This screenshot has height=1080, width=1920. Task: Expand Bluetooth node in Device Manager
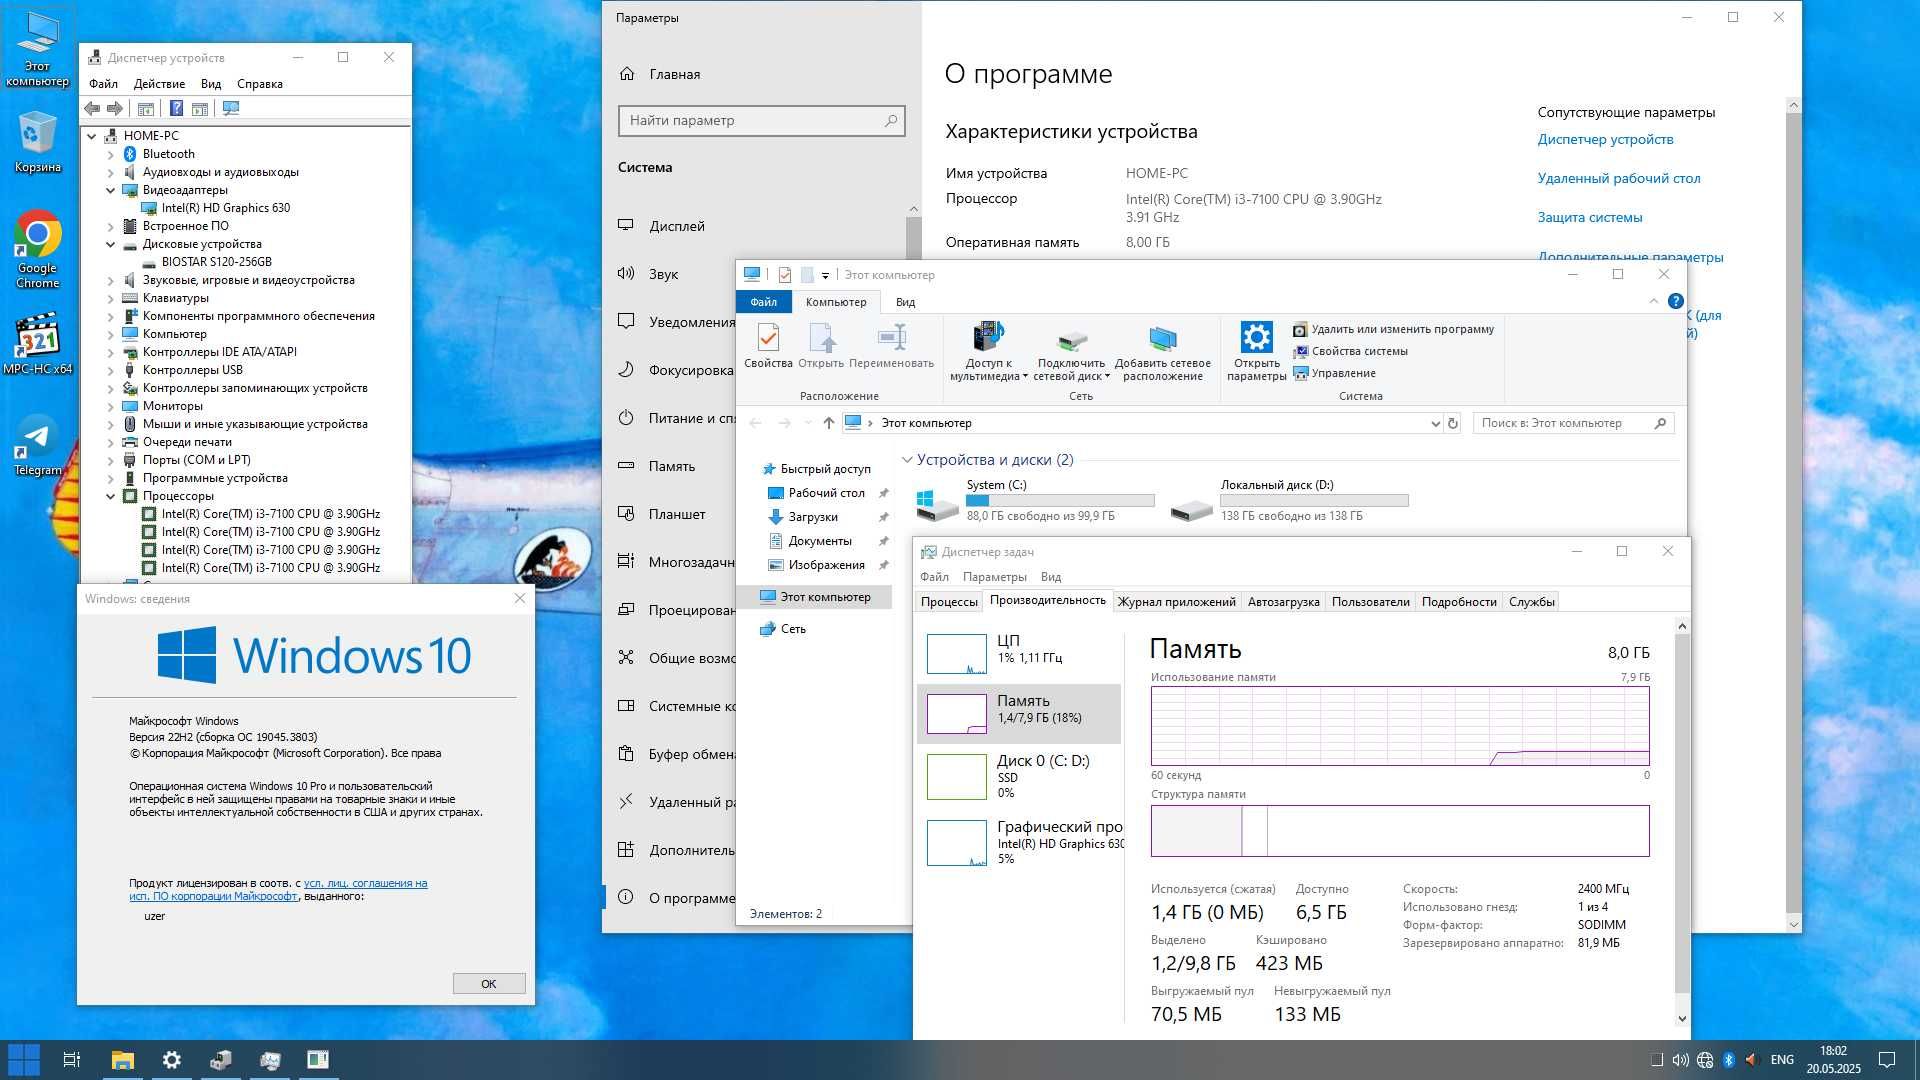point(111,154)
